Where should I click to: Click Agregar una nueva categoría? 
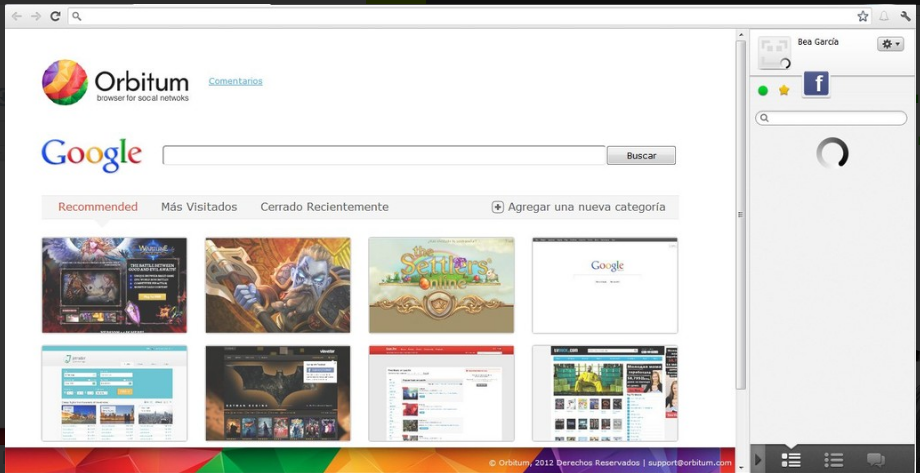[578, 207]
